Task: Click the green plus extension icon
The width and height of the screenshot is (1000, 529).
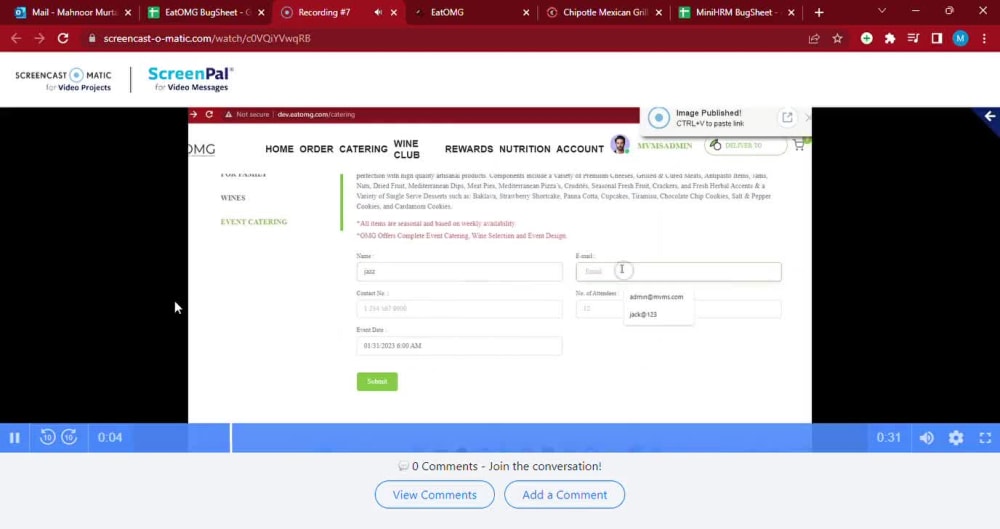Action: [866, 38]
